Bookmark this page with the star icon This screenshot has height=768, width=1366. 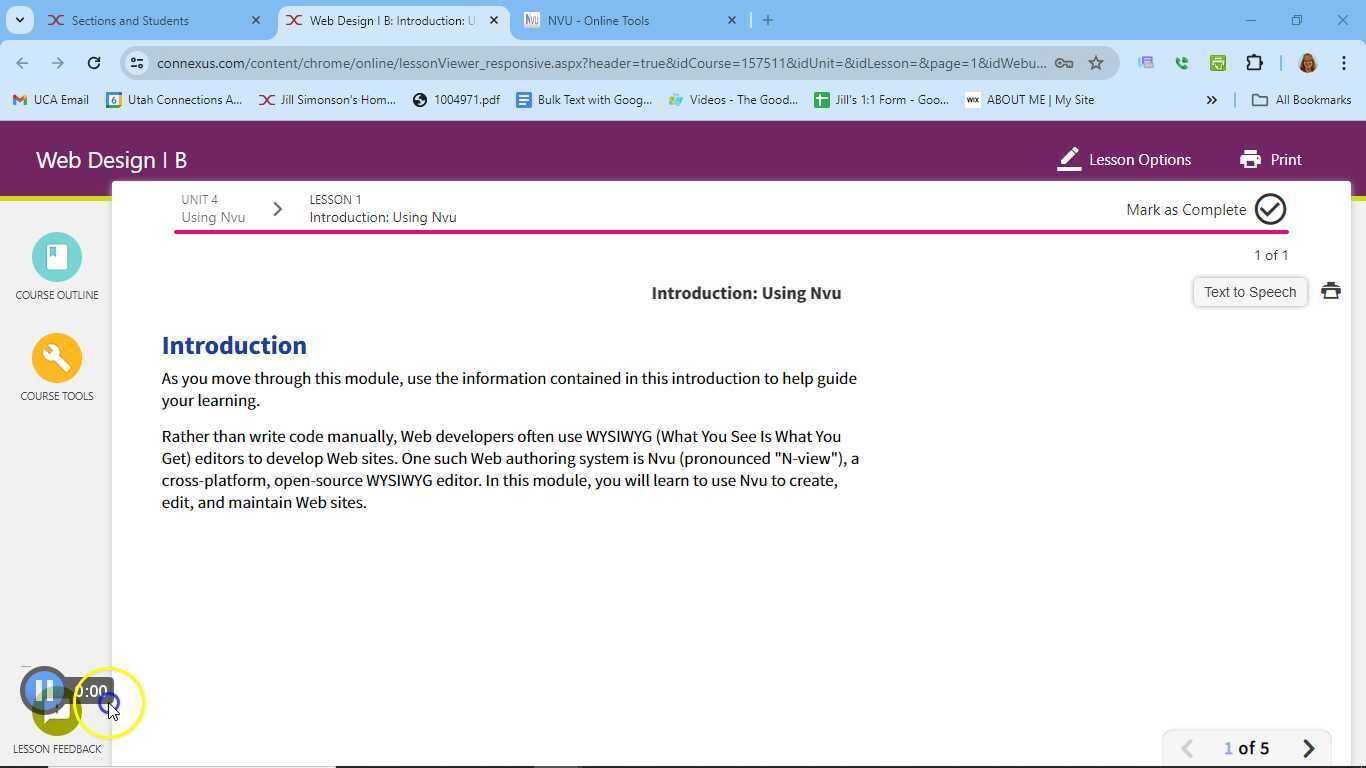[x=1096, y=62]
